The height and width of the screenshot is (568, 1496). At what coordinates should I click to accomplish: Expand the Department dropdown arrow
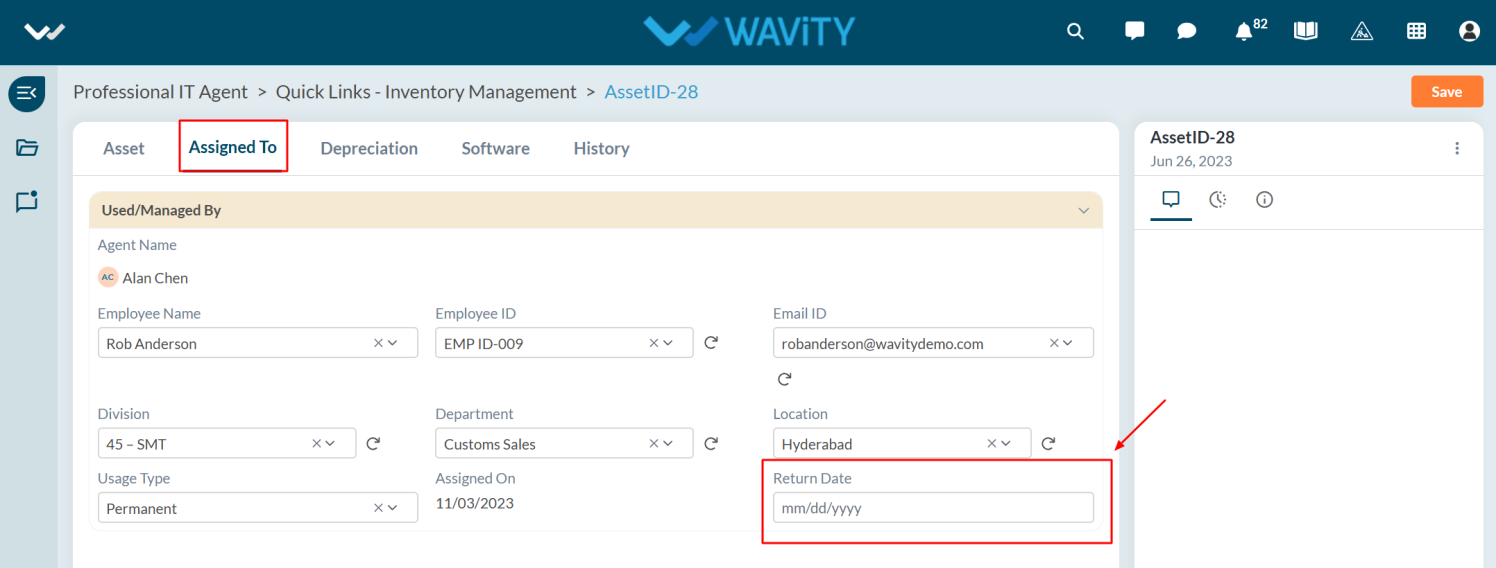coord(668,443)
